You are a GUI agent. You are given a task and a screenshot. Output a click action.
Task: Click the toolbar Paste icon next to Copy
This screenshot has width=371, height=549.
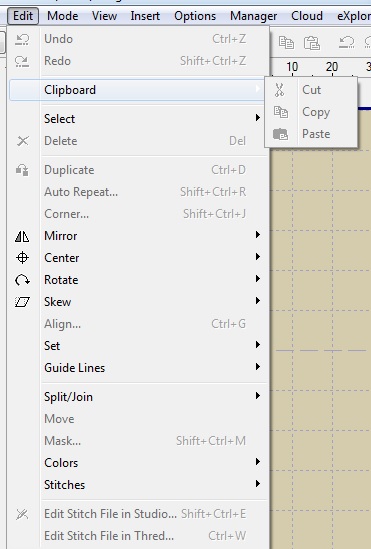[x=312, y=43]
